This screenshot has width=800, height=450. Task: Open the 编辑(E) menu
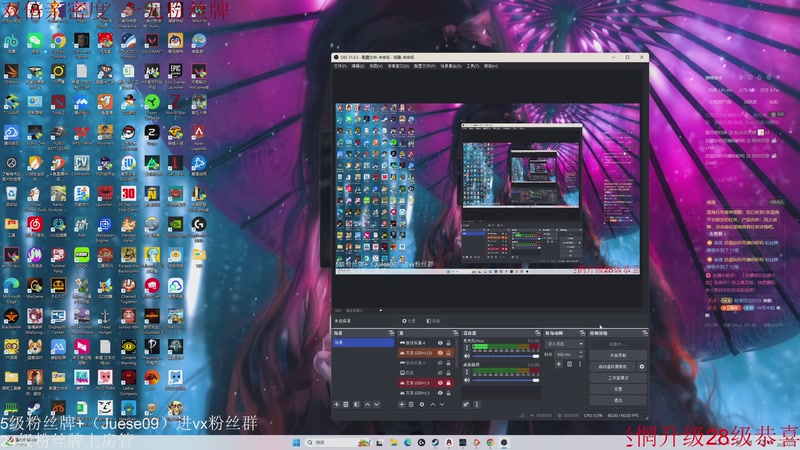(358, 66)
